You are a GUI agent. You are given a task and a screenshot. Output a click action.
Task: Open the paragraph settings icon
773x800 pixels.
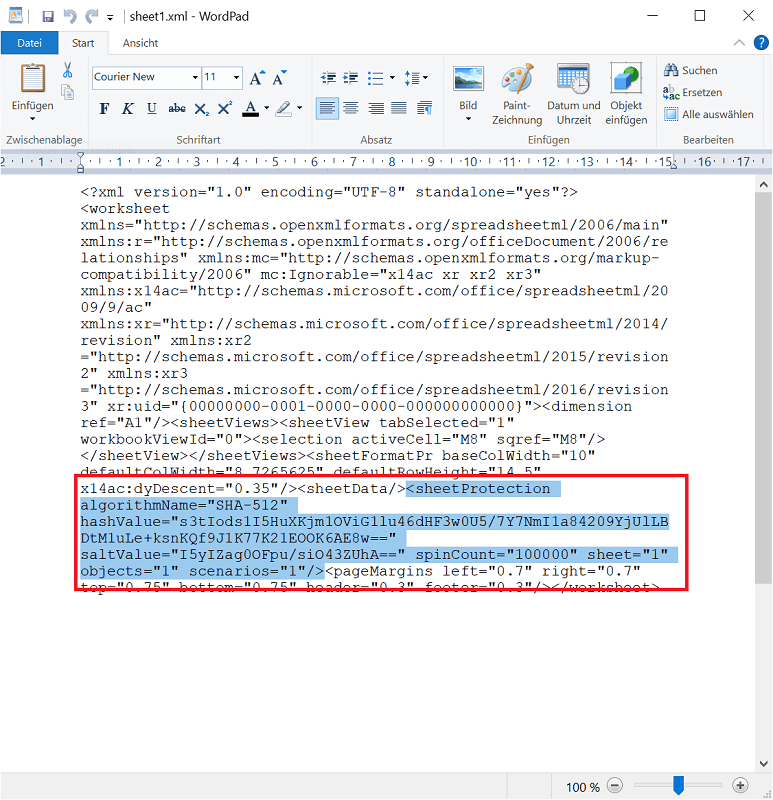pos(425,108)
